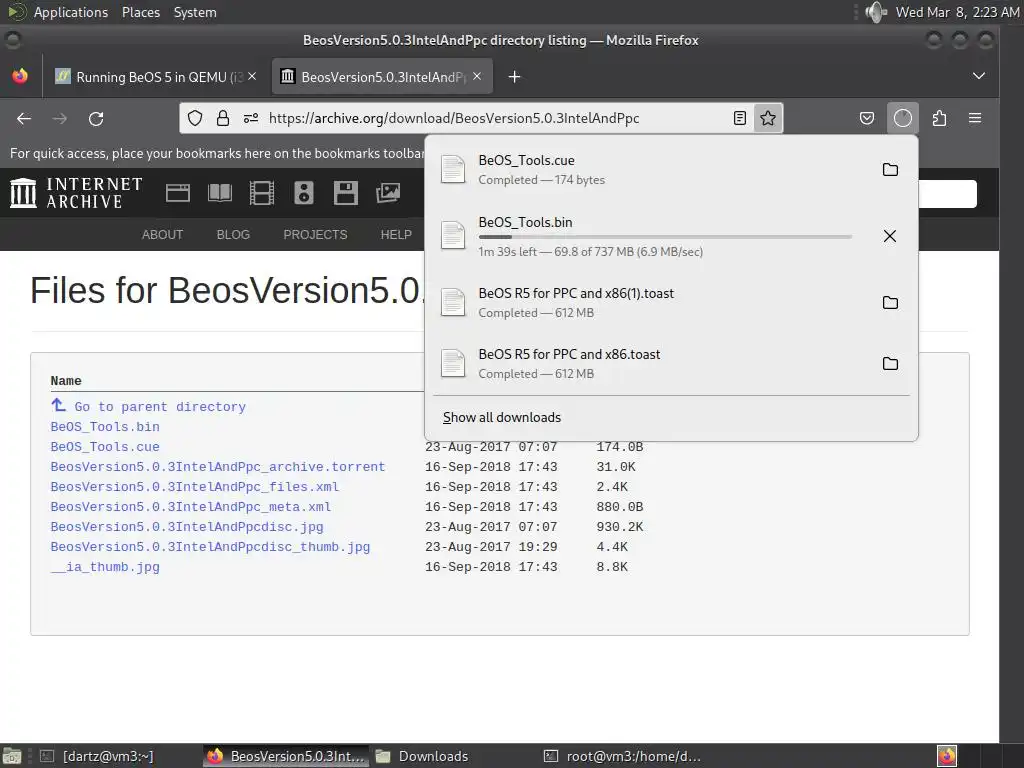The image size is (1024, 768).
Task: Close the downloads panel via toolbar downloads icon
Action: tap(903, 118)
